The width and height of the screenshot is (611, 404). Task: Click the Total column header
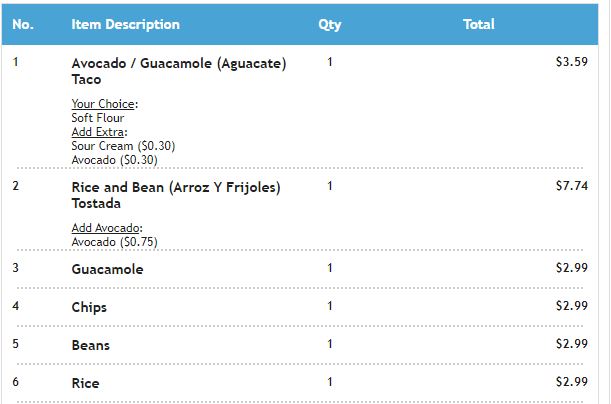[x=479, y=25]
